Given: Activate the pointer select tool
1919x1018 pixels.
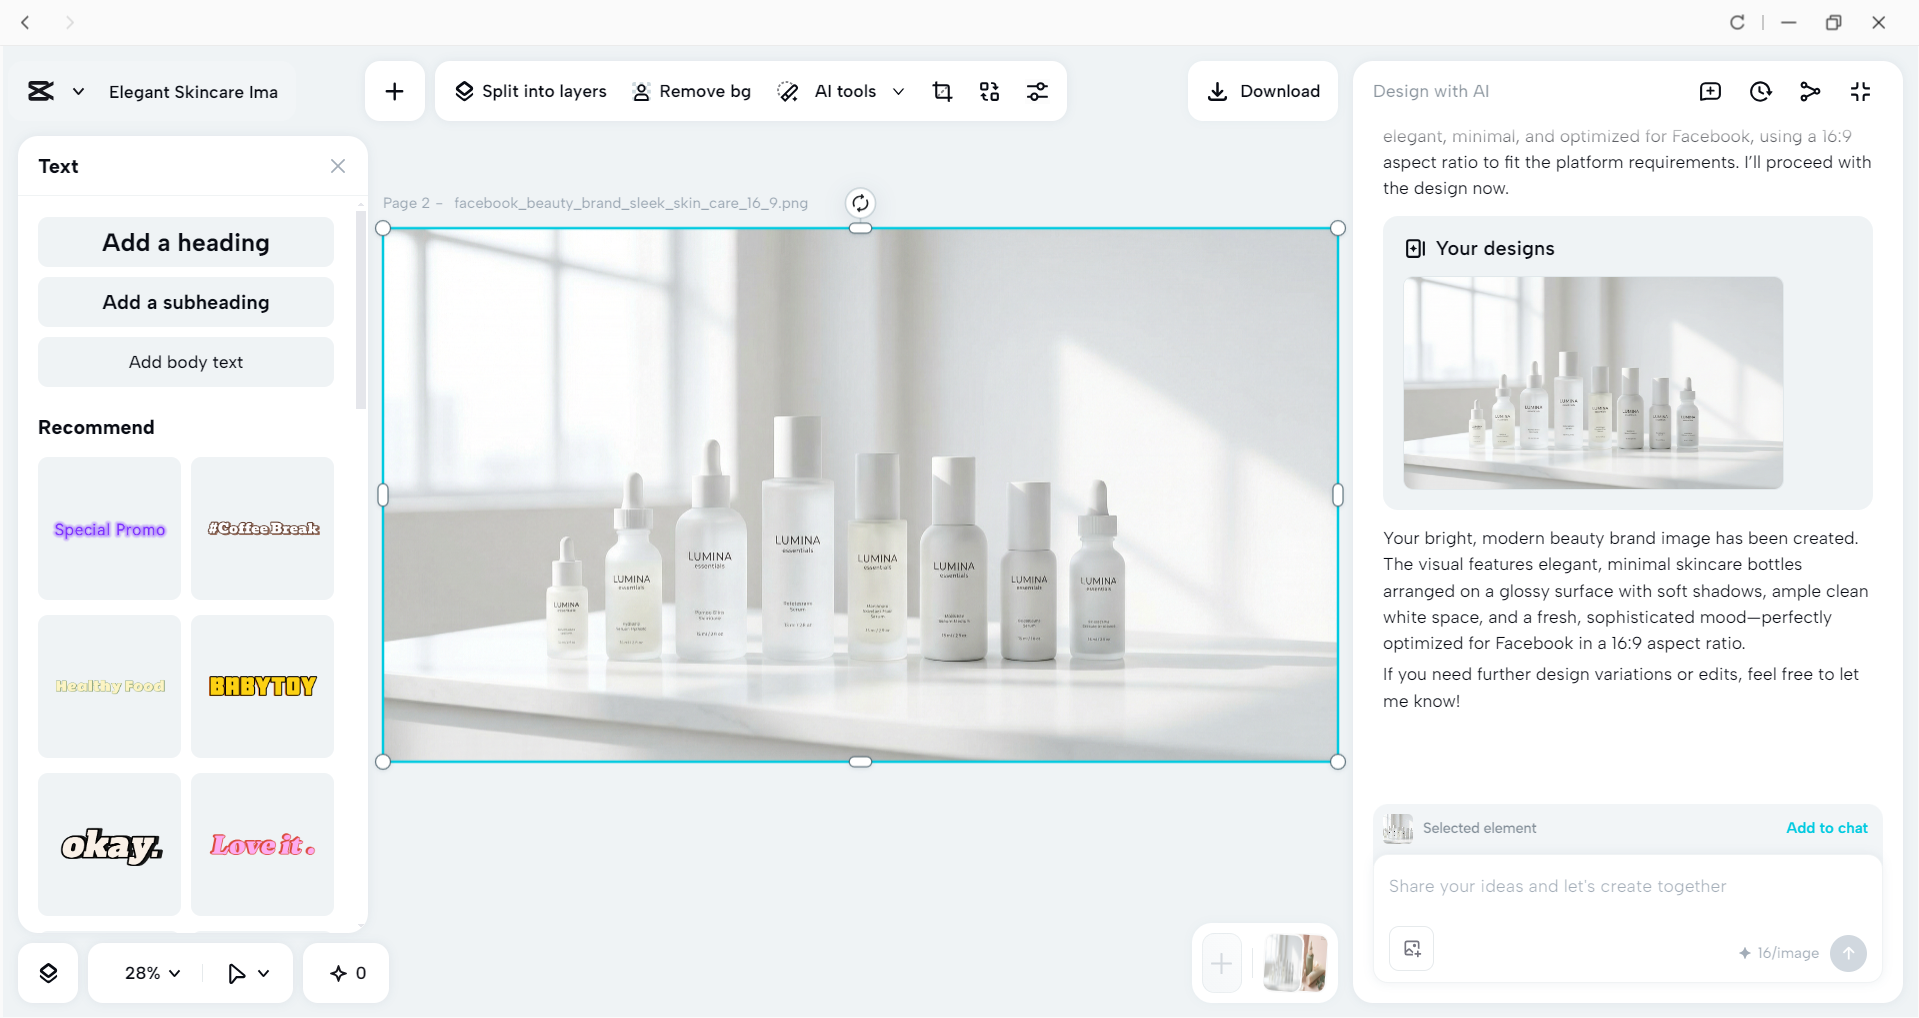Looking at the screenshot, I should tap(236, 973).
